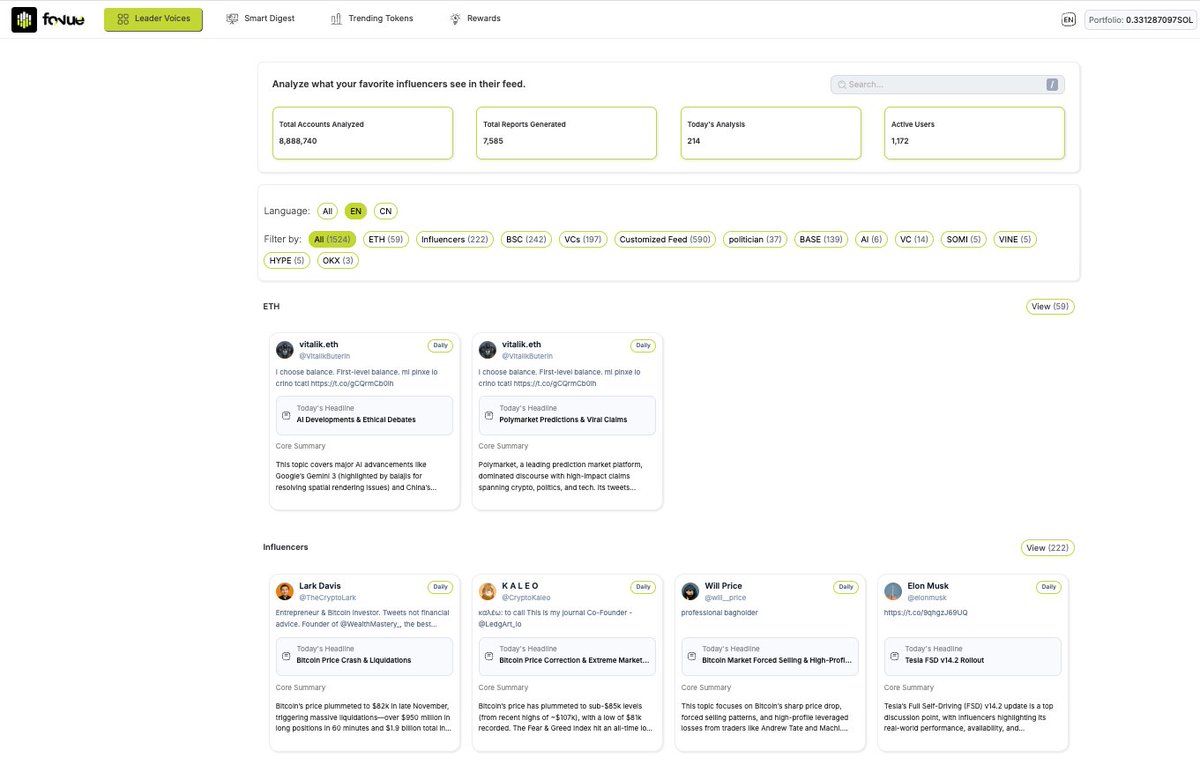
Task: Click Daily badge on Lark Davis card
Action: [x=440, y=587]
